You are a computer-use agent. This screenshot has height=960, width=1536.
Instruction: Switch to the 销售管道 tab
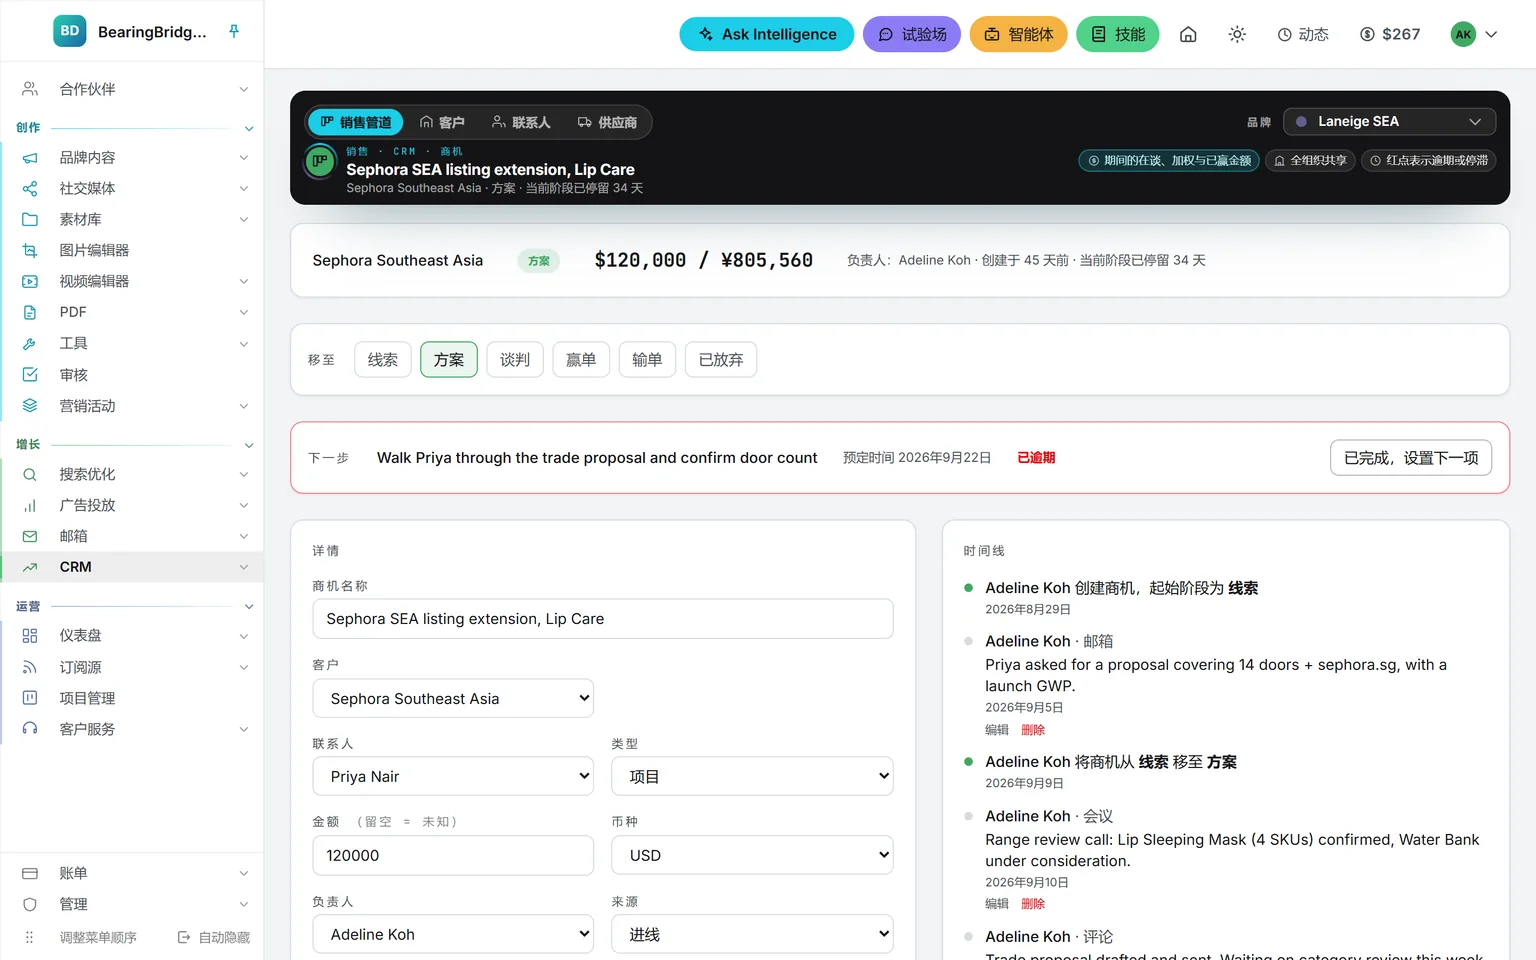pos(356,122)
